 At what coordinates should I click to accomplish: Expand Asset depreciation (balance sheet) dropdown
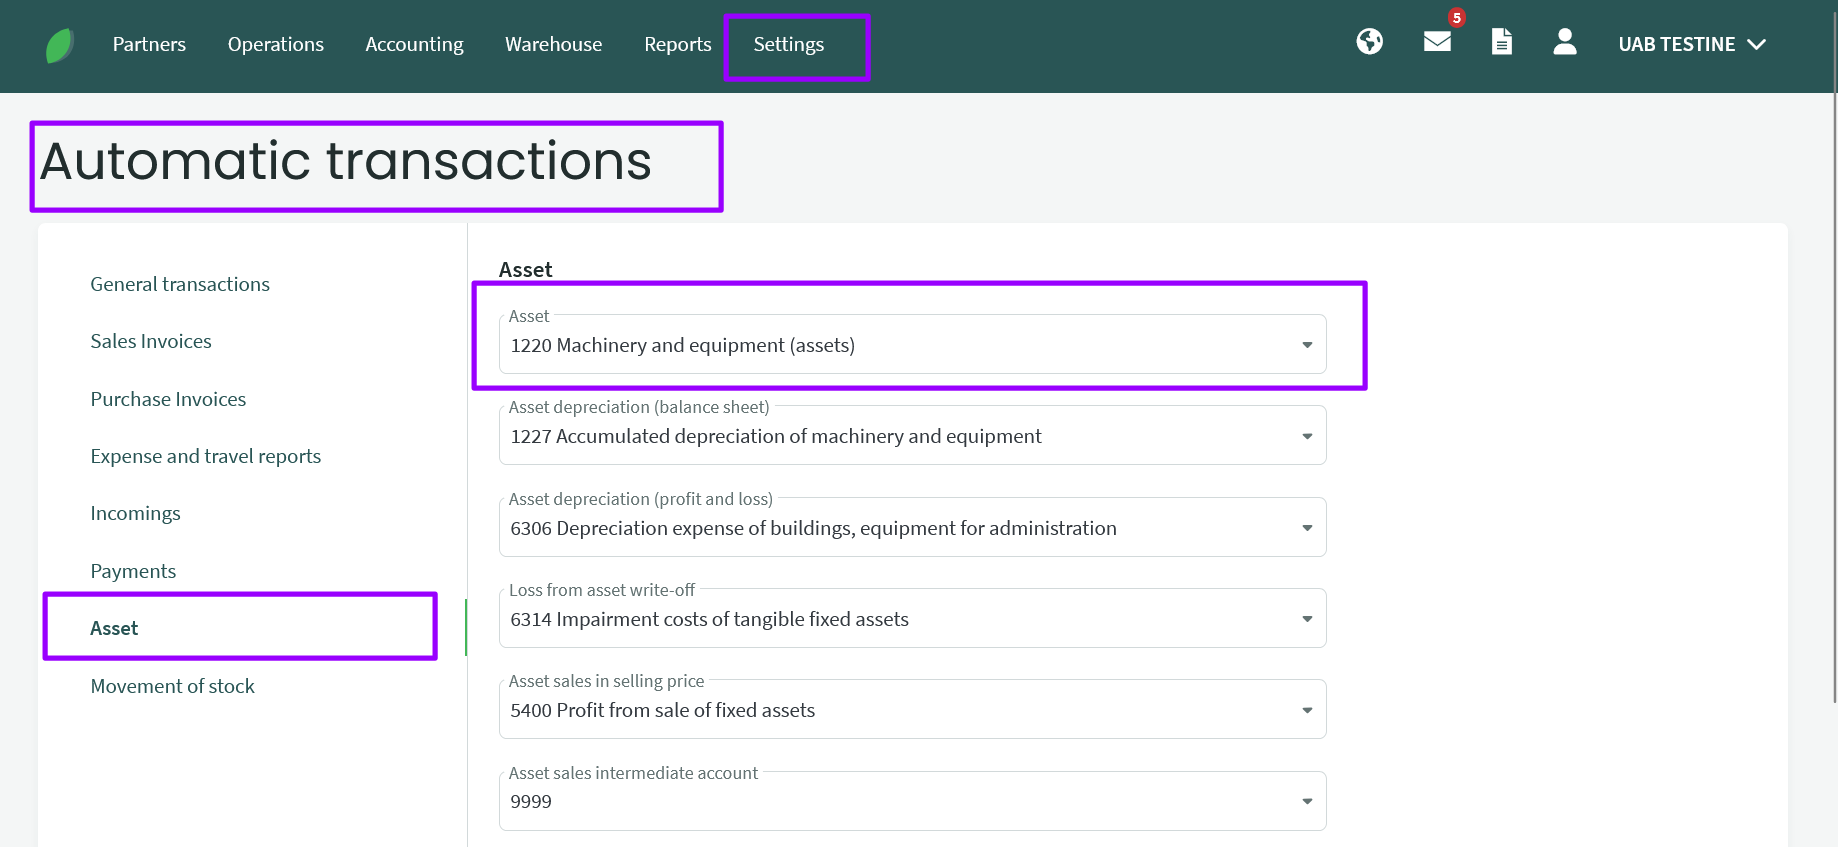911,436
